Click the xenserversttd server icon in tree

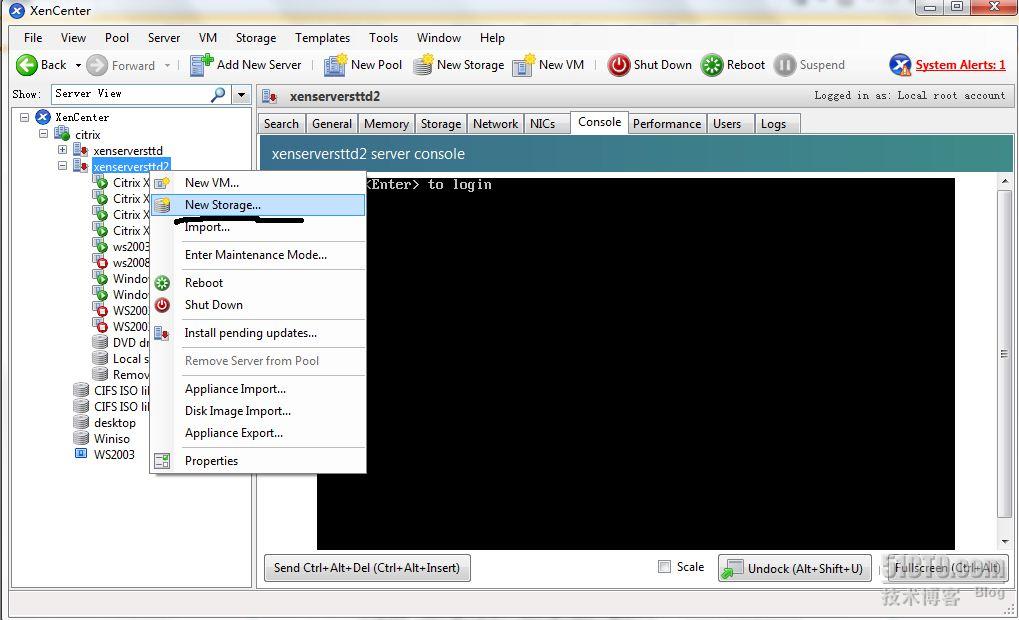point(81,150)
